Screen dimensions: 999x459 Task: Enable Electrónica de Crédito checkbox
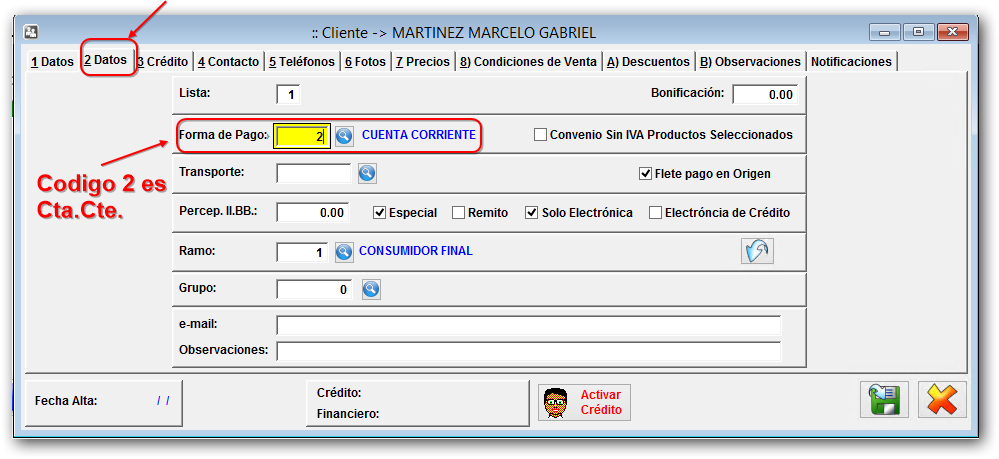(x=655, y=212)
